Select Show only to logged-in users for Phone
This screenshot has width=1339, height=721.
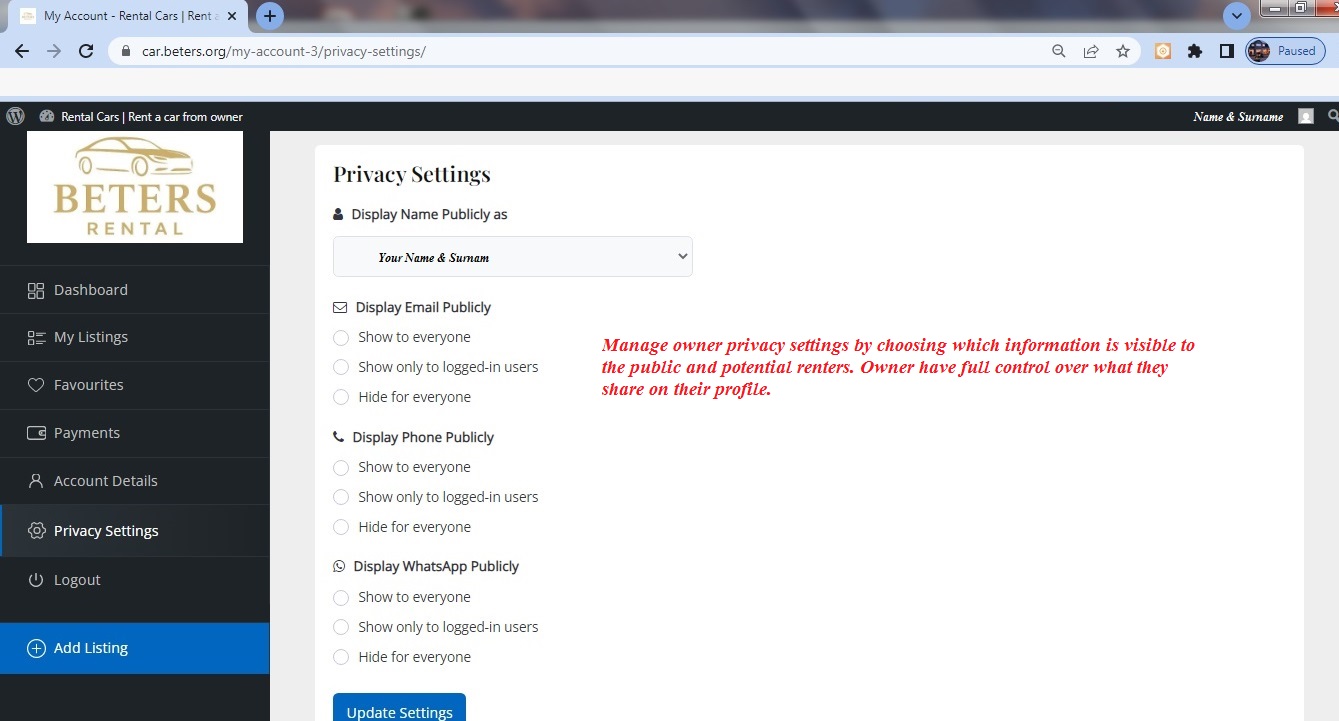(341, 498)
